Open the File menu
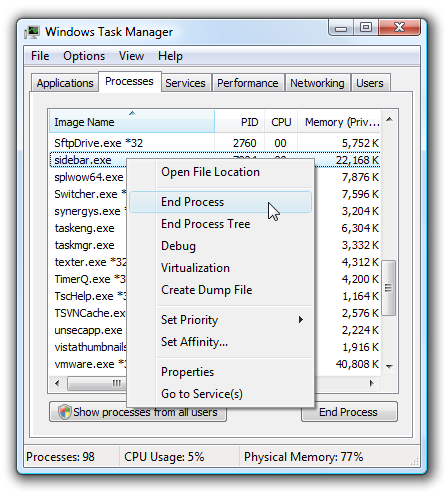 40,56
